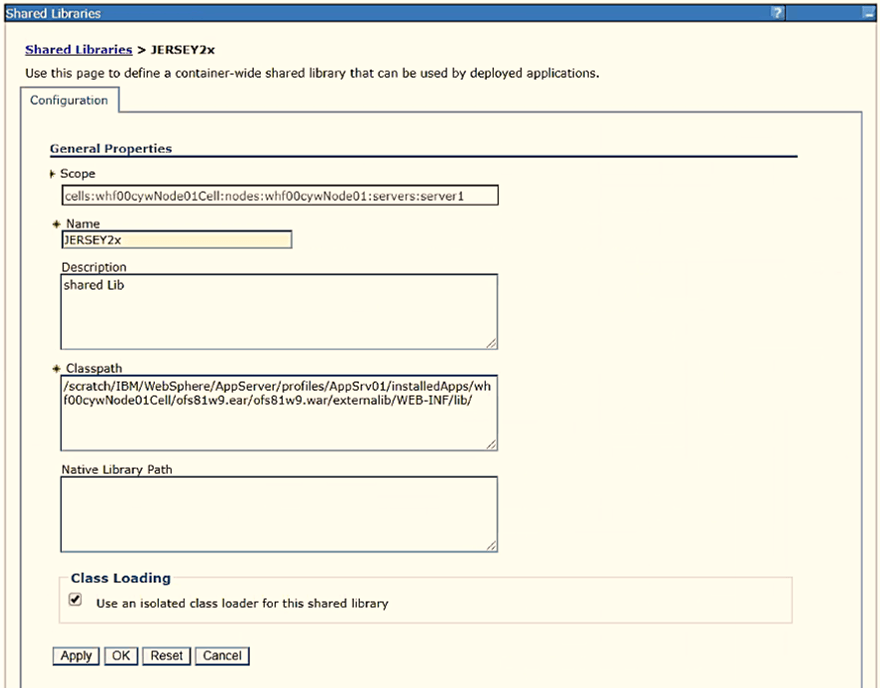The width and height of the screenshot is (880, 688).
Task: Click the Description field label
Action: click(94, 267)
